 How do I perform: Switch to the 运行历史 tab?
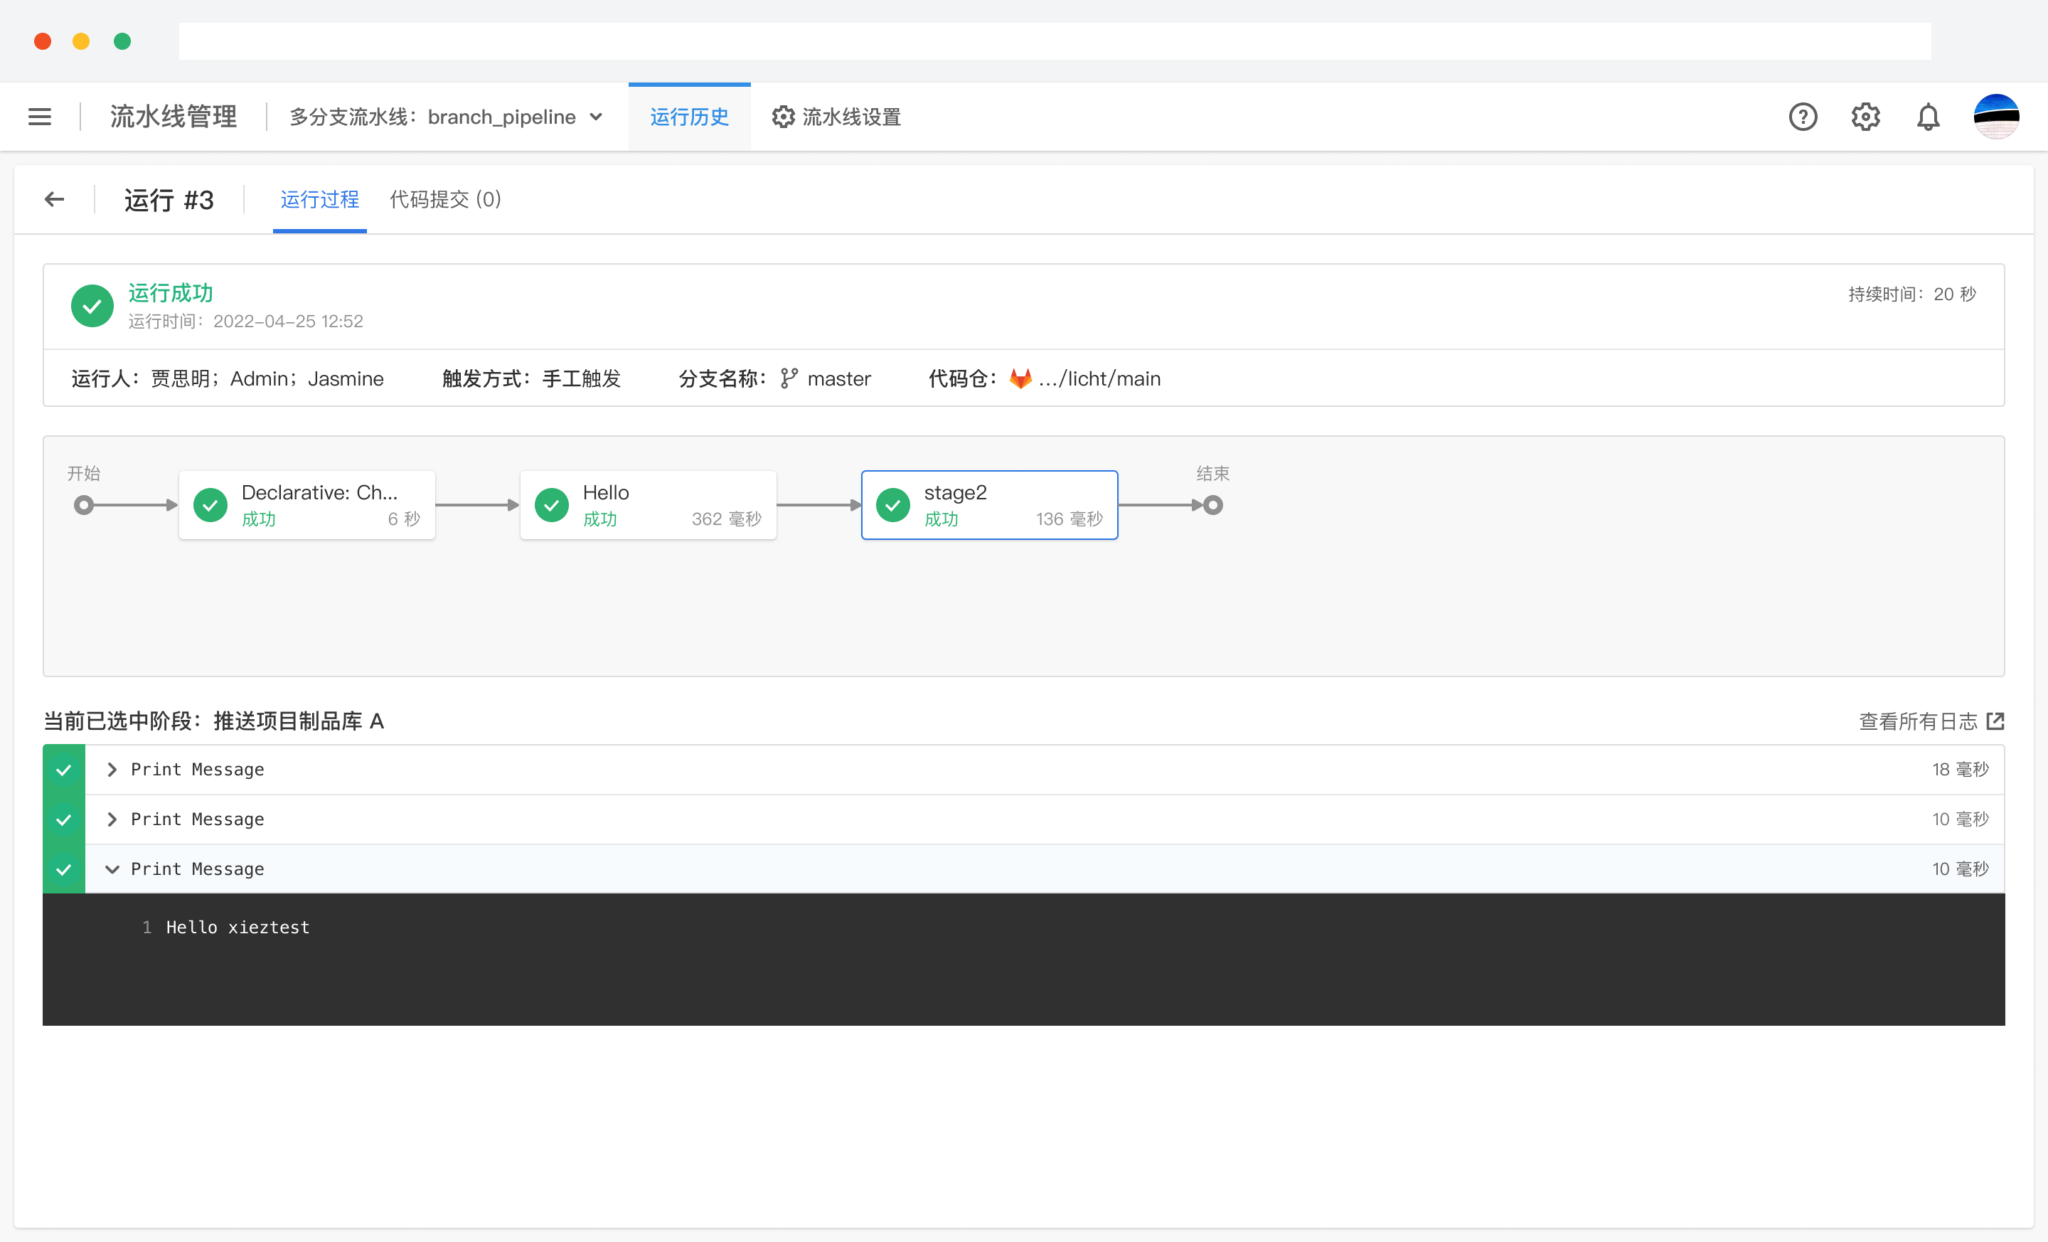tap(689, 117)
